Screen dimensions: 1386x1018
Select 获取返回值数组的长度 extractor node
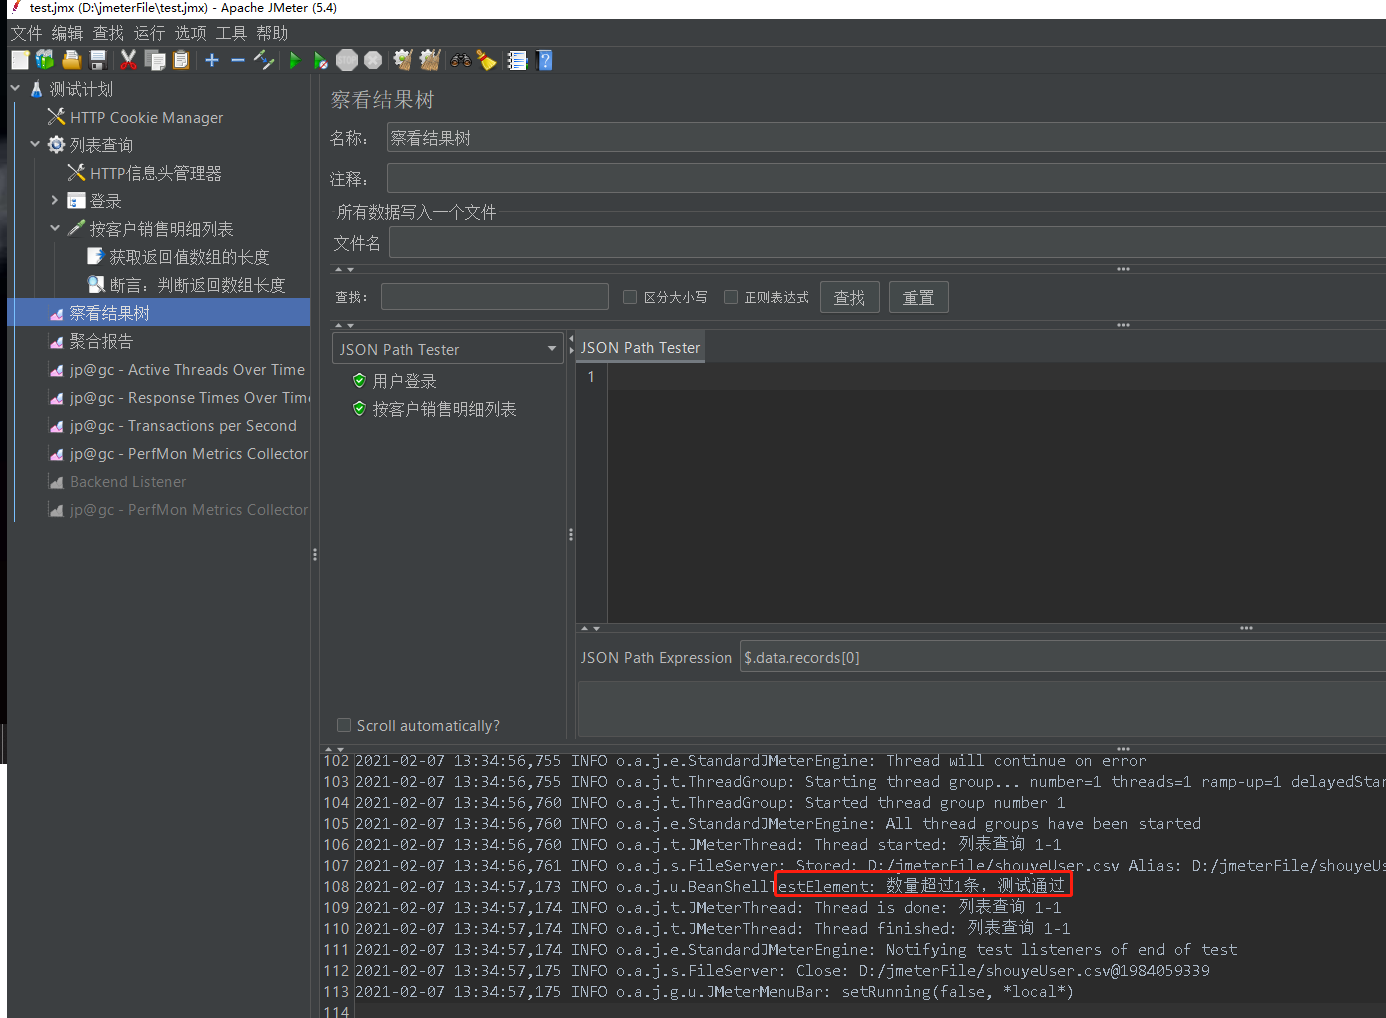pos(189,257)
